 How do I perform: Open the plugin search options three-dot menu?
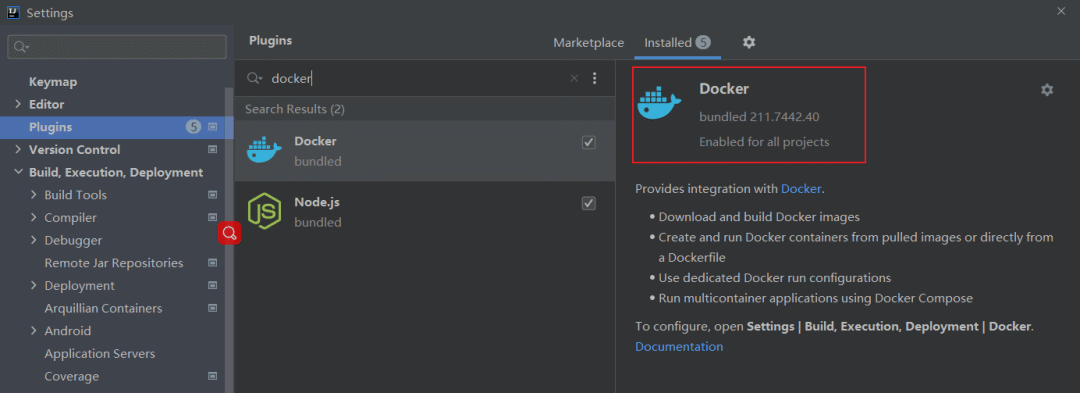(x=594, y=78)
